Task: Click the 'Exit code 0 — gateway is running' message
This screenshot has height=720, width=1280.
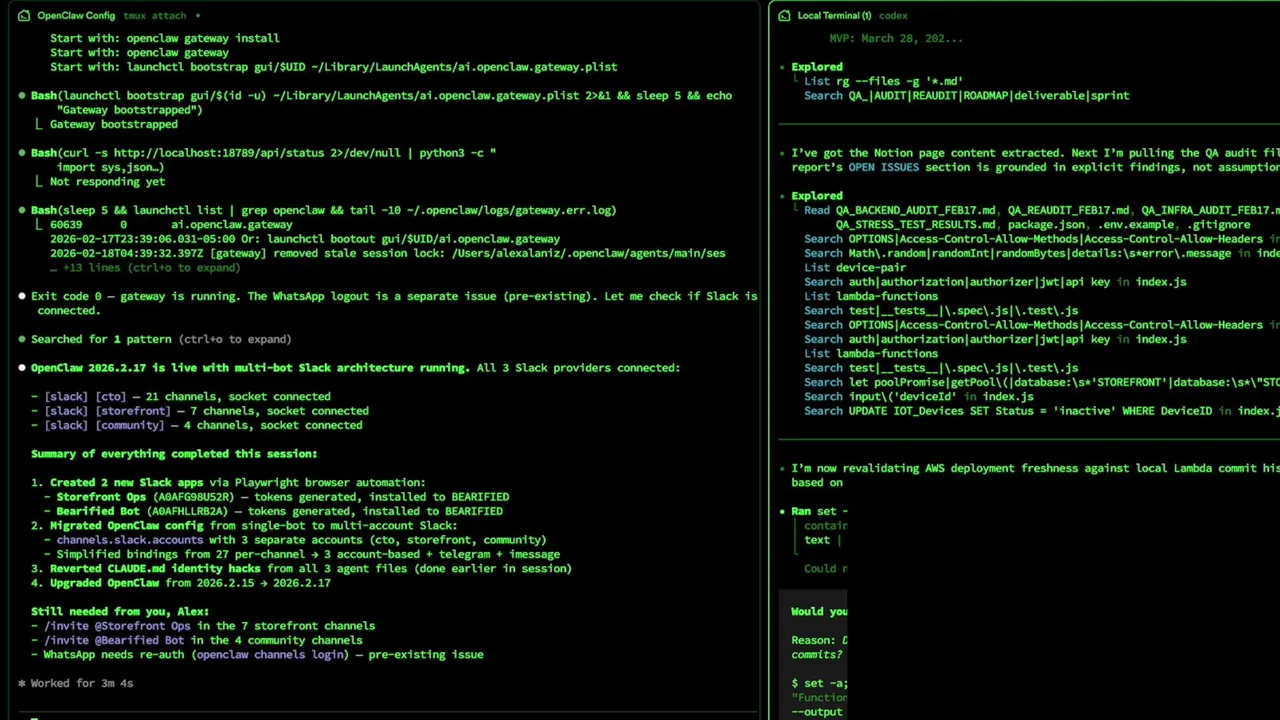Action: click(394, 303)
